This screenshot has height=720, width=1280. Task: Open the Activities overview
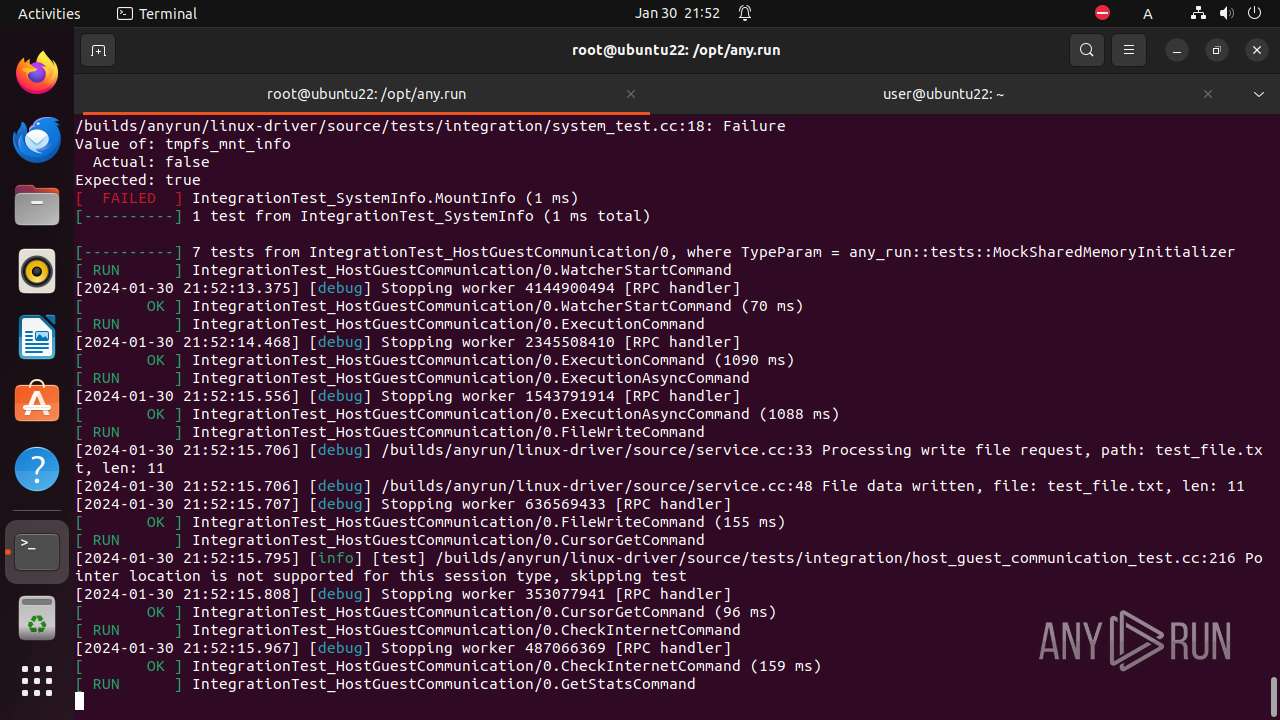[49, 13]
